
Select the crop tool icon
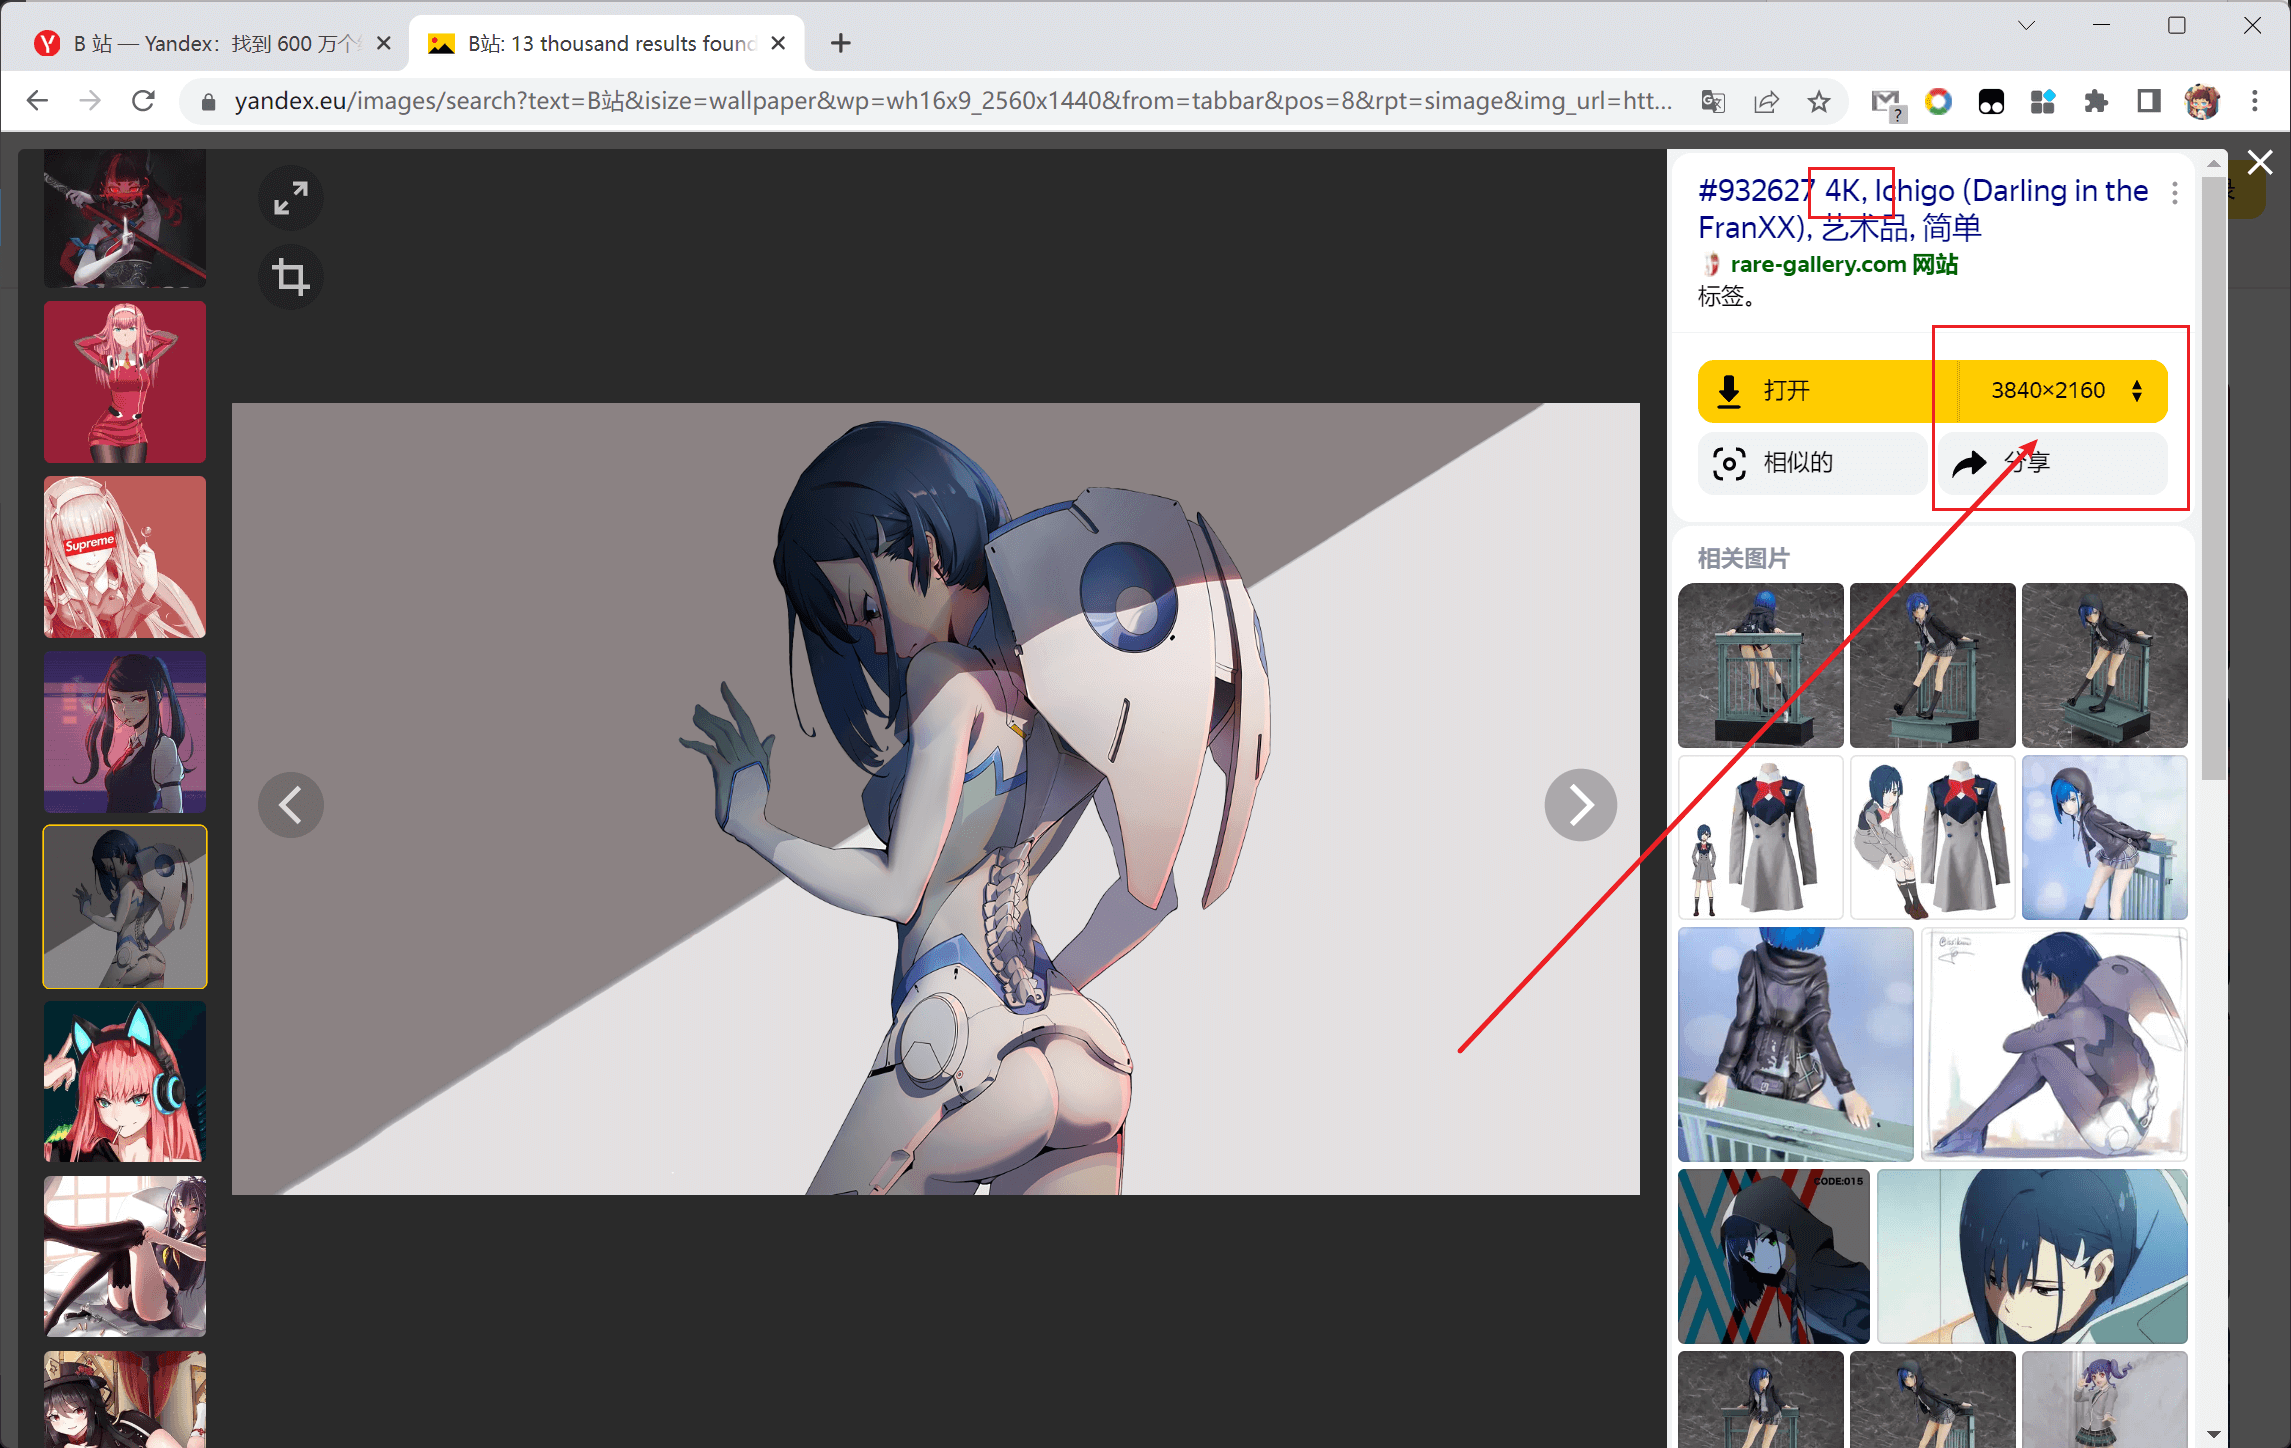click(290, 277)
